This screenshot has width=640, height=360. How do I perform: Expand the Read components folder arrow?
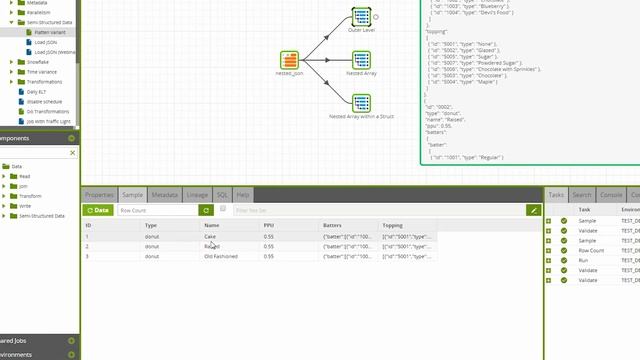click(x=4, y=176)
